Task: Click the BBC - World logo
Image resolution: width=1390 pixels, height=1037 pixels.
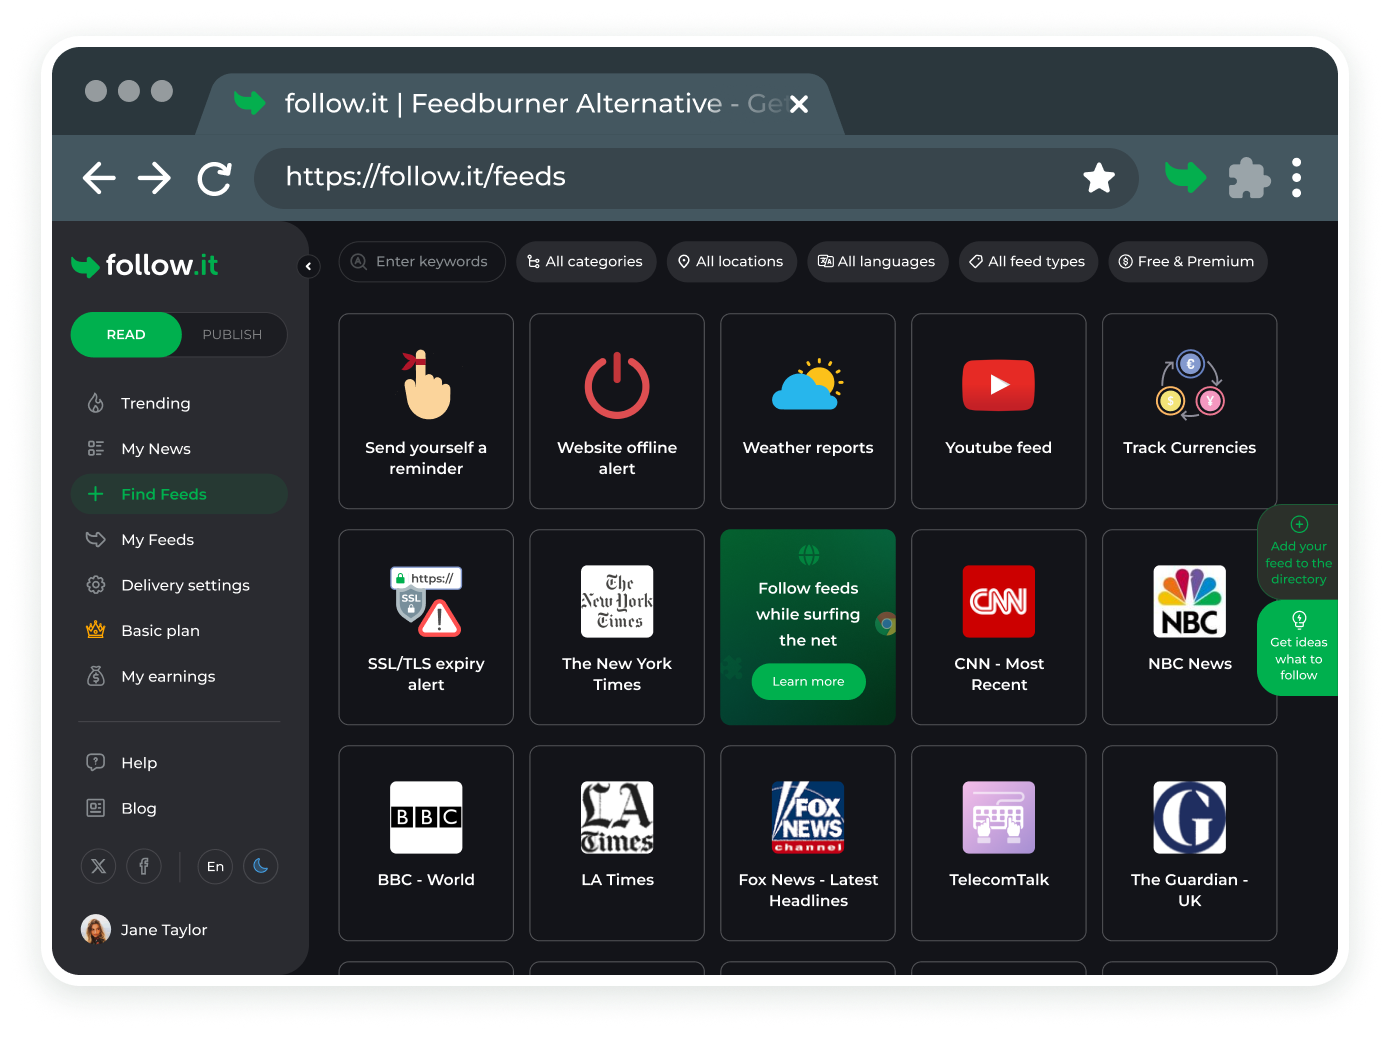Action: click(x=426, y=817)
